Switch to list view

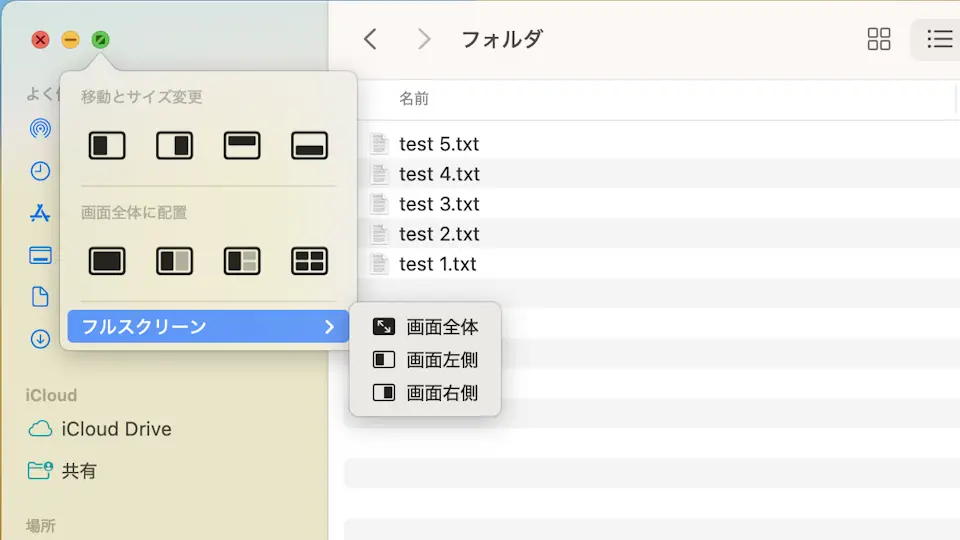tap(938, 39)
